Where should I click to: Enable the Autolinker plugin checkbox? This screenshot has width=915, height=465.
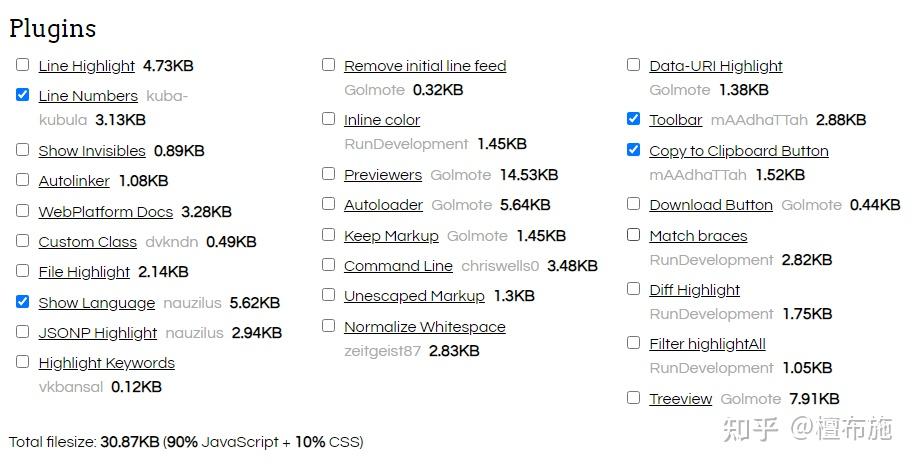(x=23, y=180)
